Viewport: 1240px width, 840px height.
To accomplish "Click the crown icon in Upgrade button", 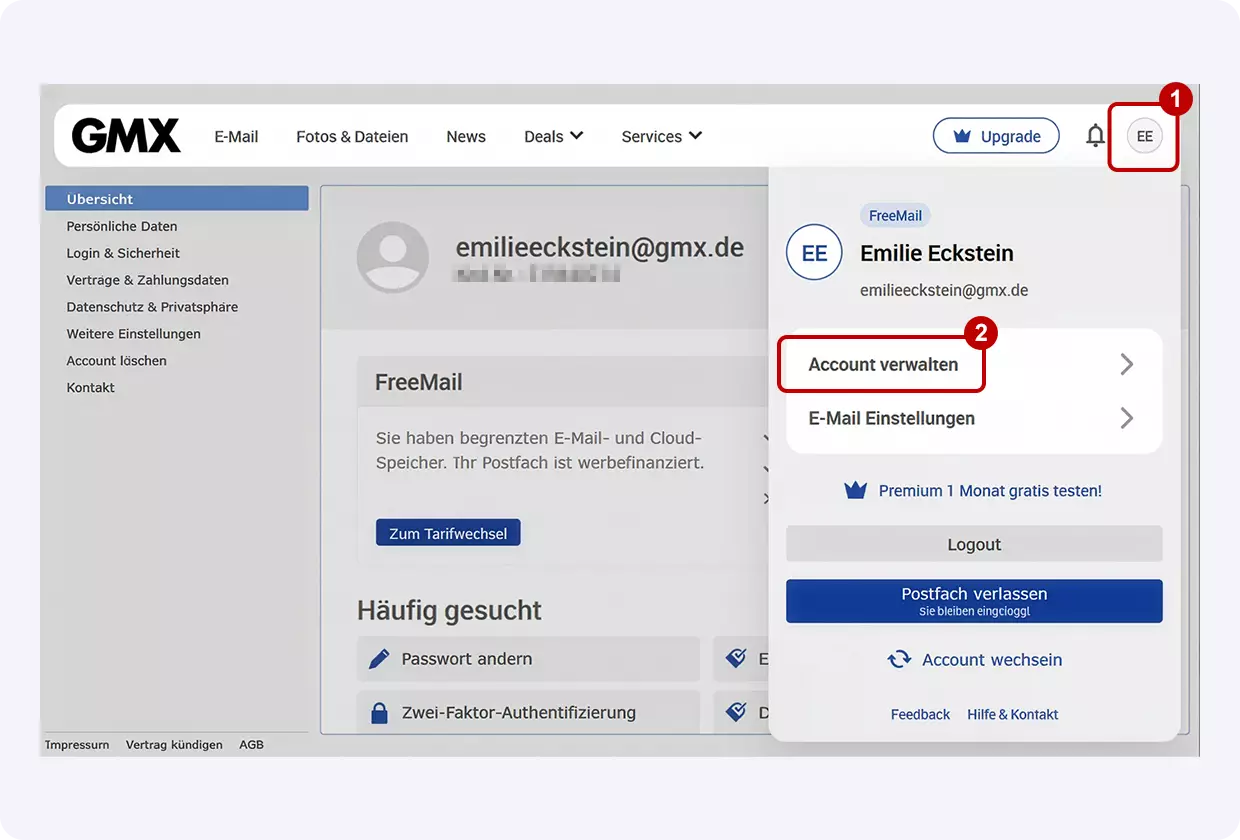I will [961, 135].
